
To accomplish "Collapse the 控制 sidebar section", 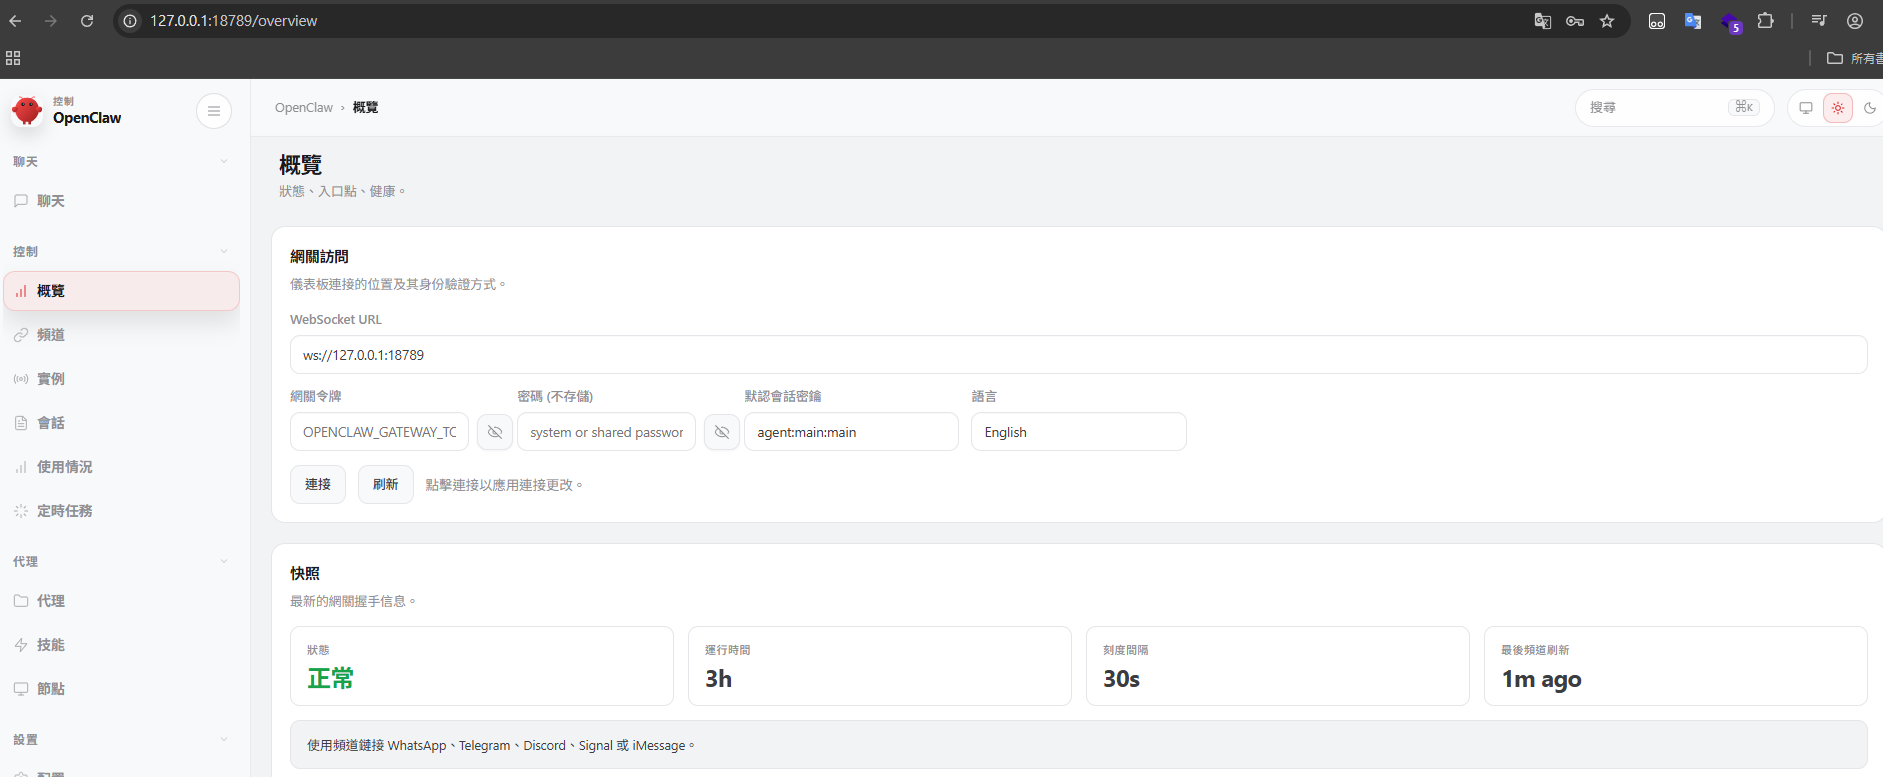I will 223,251.
